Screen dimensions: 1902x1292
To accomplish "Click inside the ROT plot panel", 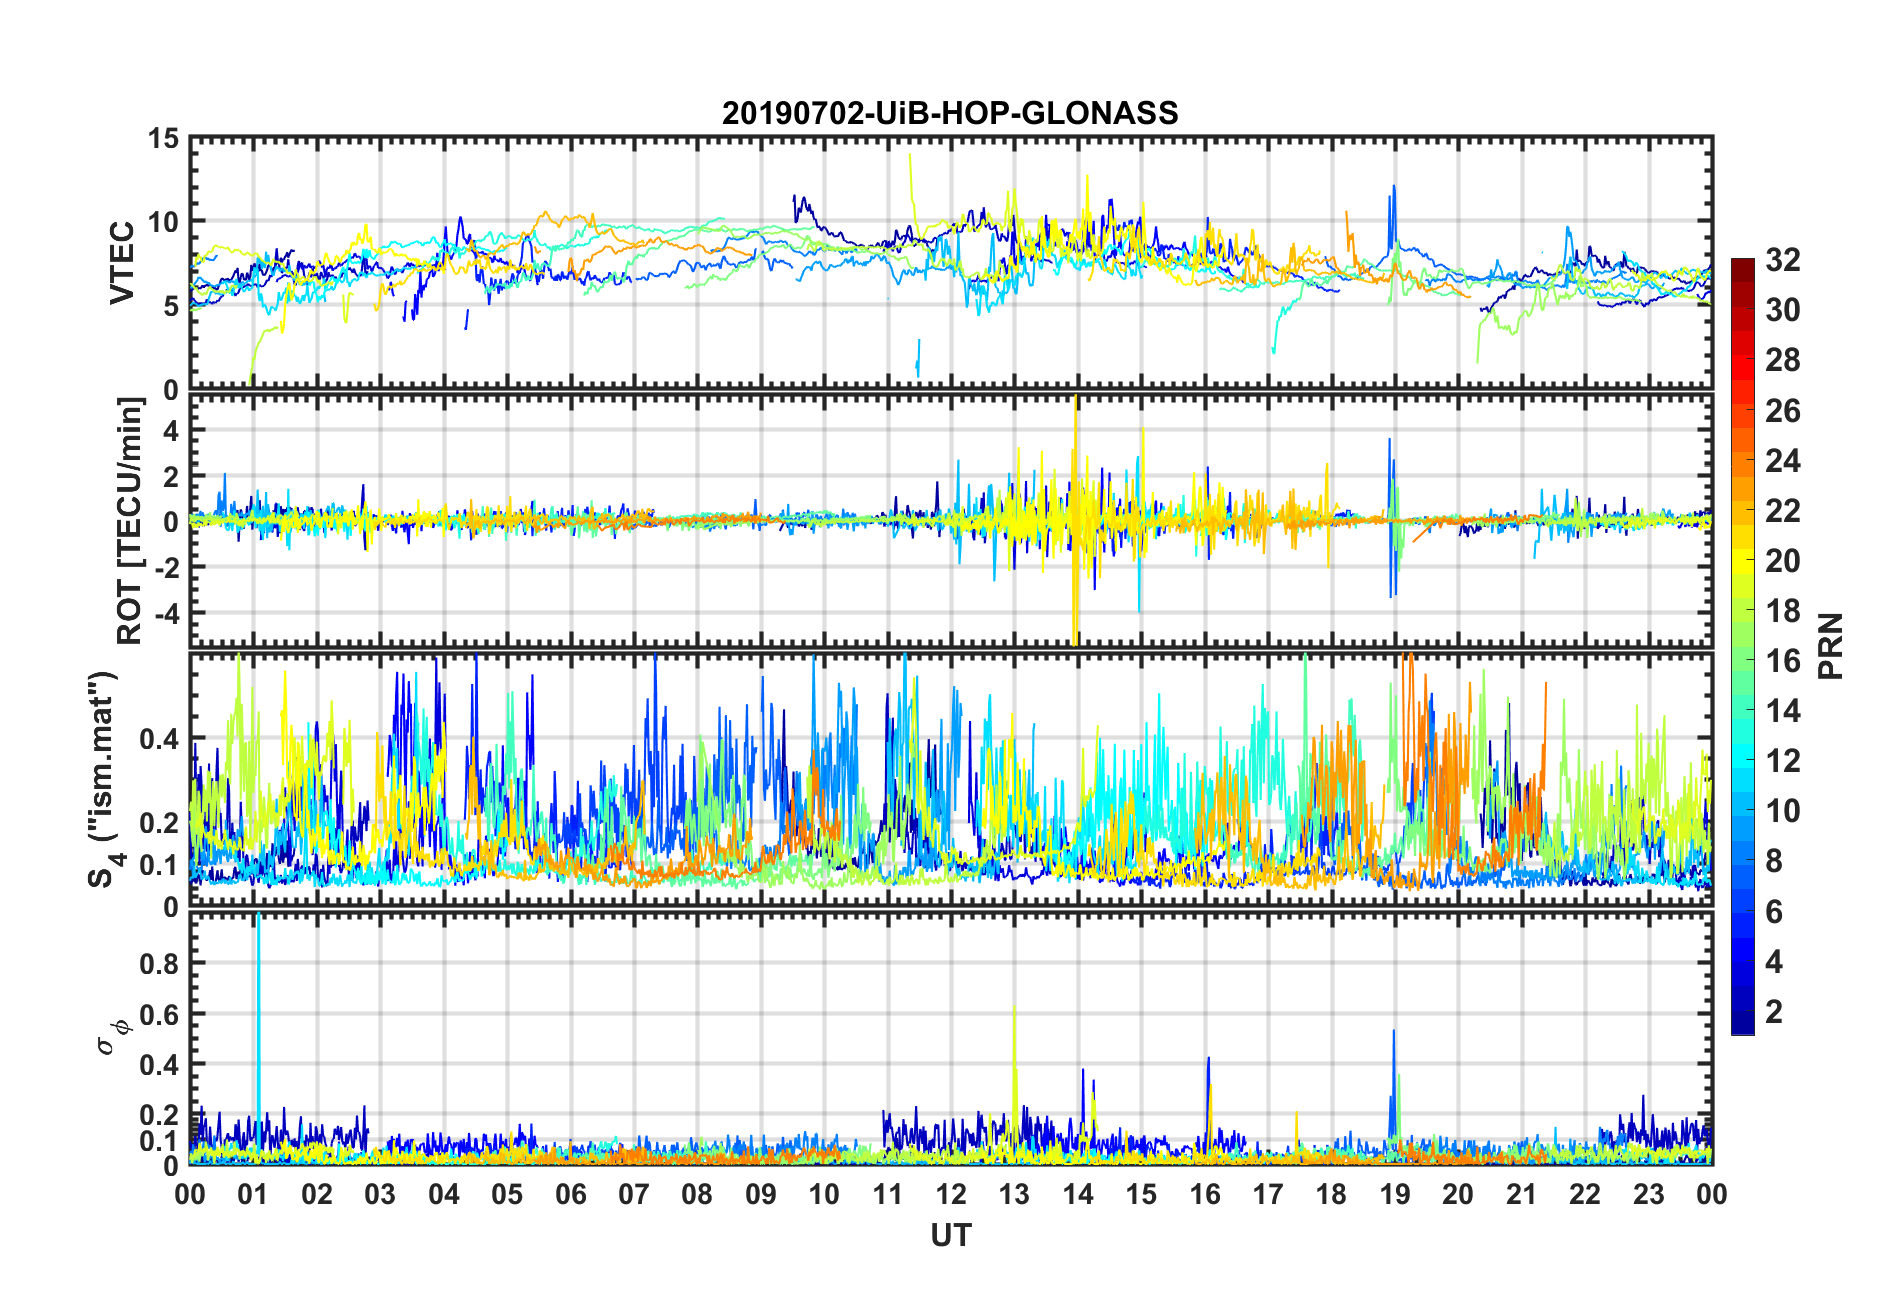I will [x=951, y=521].
